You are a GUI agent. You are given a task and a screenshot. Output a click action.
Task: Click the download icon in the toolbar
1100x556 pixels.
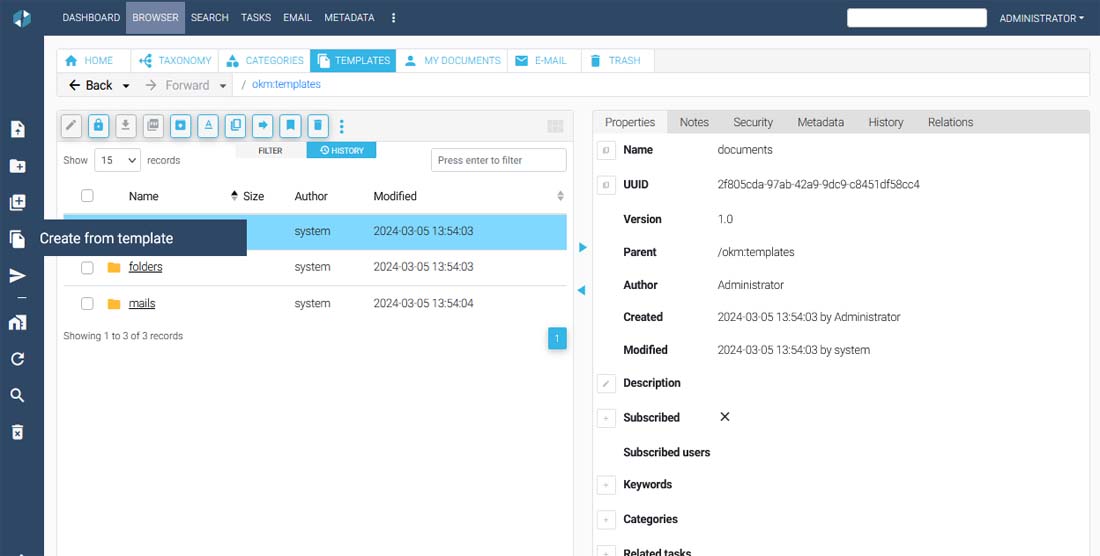[x=126, y=125]
